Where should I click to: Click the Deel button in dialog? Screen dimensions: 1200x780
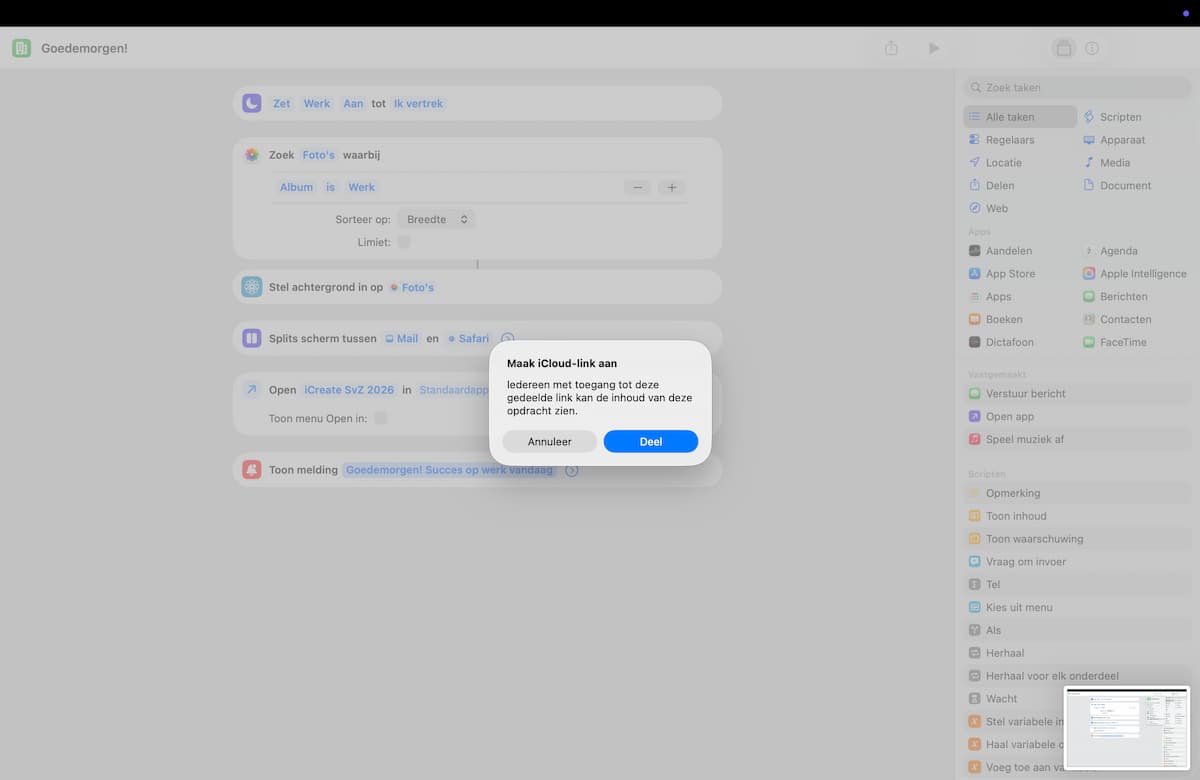click(650, 441)
